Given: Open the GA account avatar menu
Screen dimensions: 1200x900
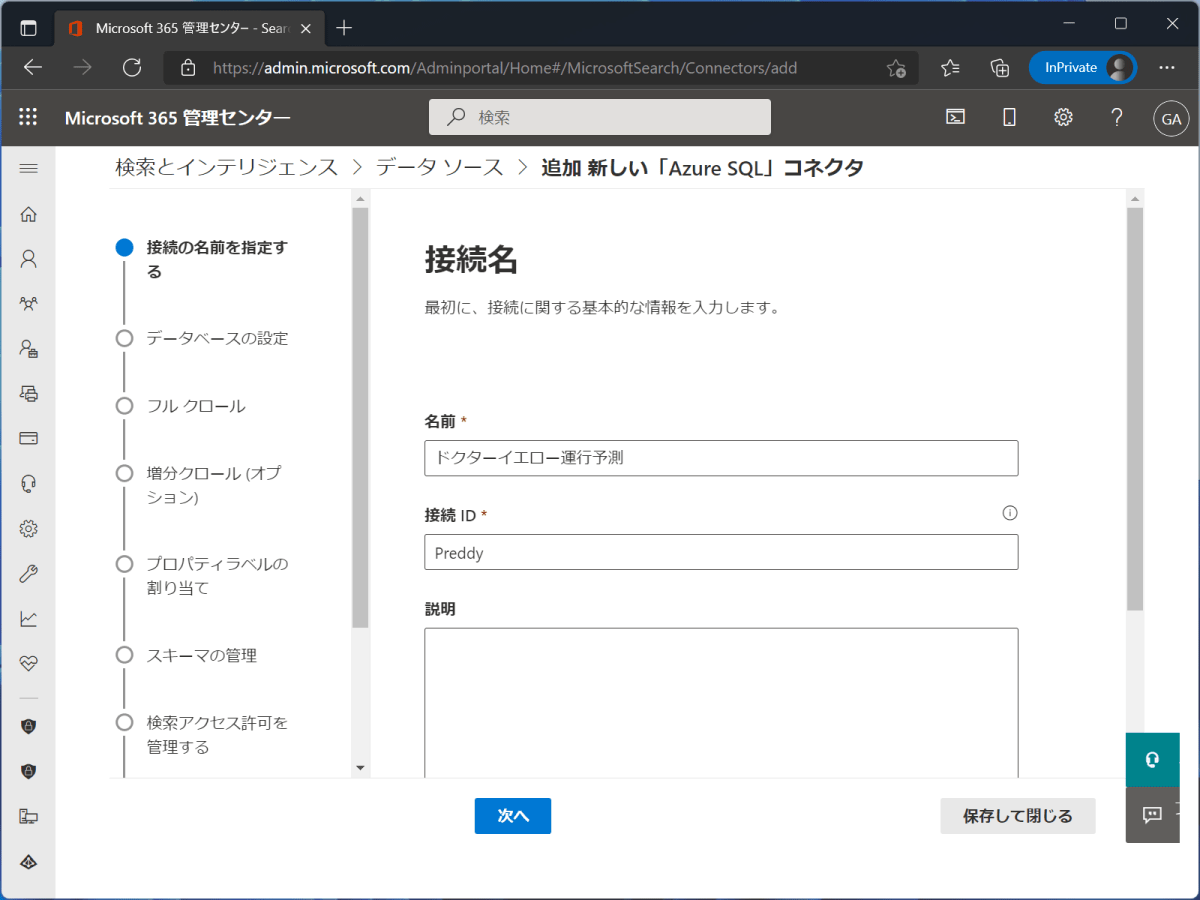Looking at the screenshot, I should [1170, 117].
